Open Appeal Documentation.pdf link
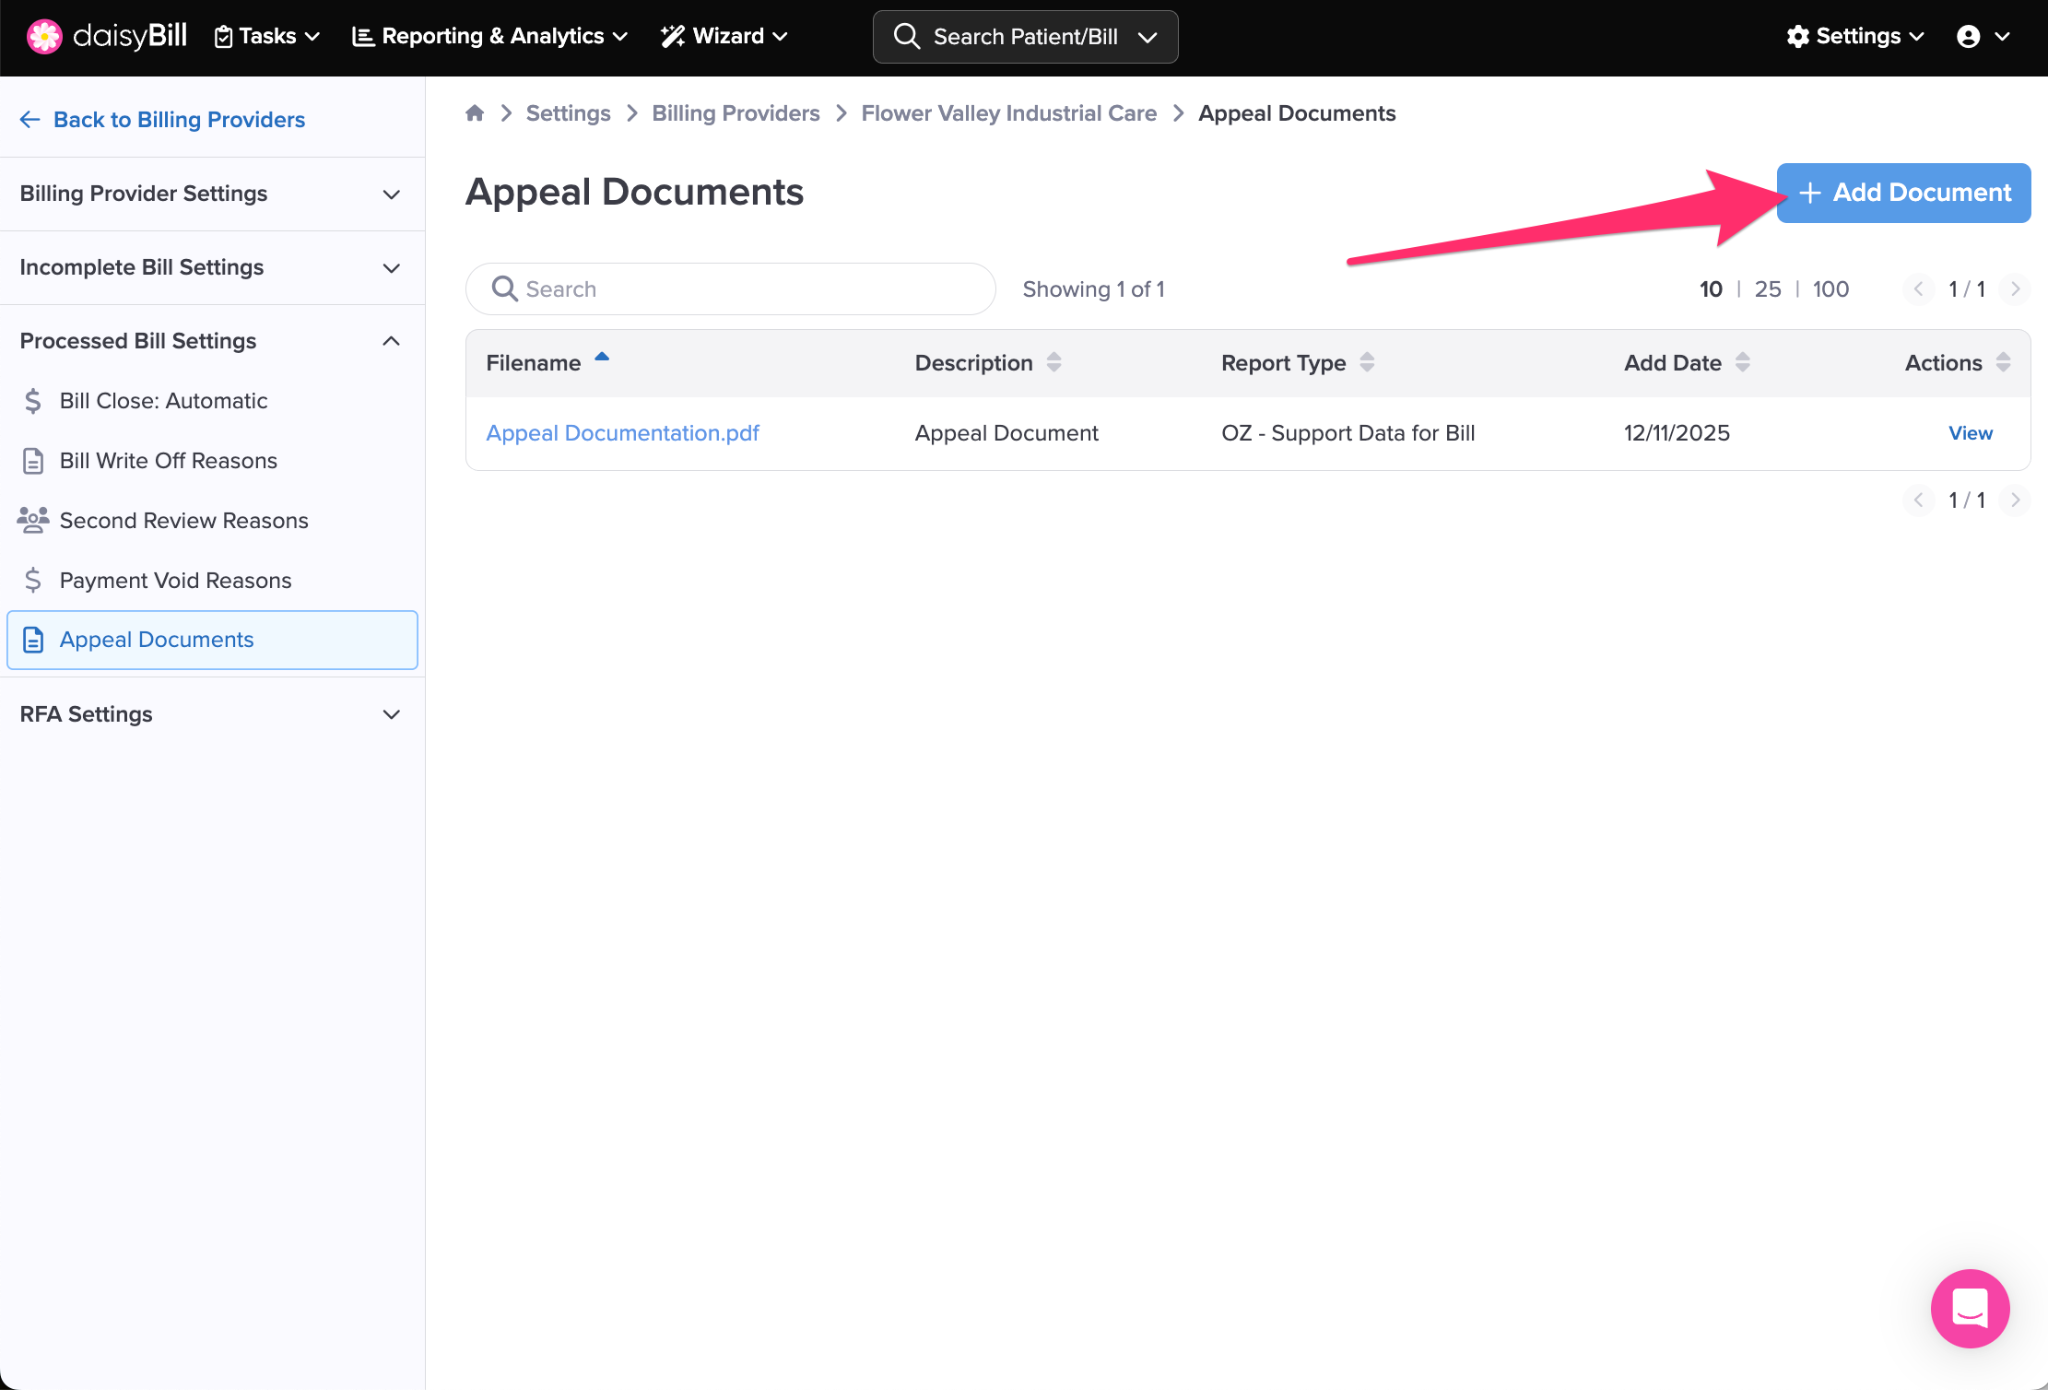 pos(622,433)
